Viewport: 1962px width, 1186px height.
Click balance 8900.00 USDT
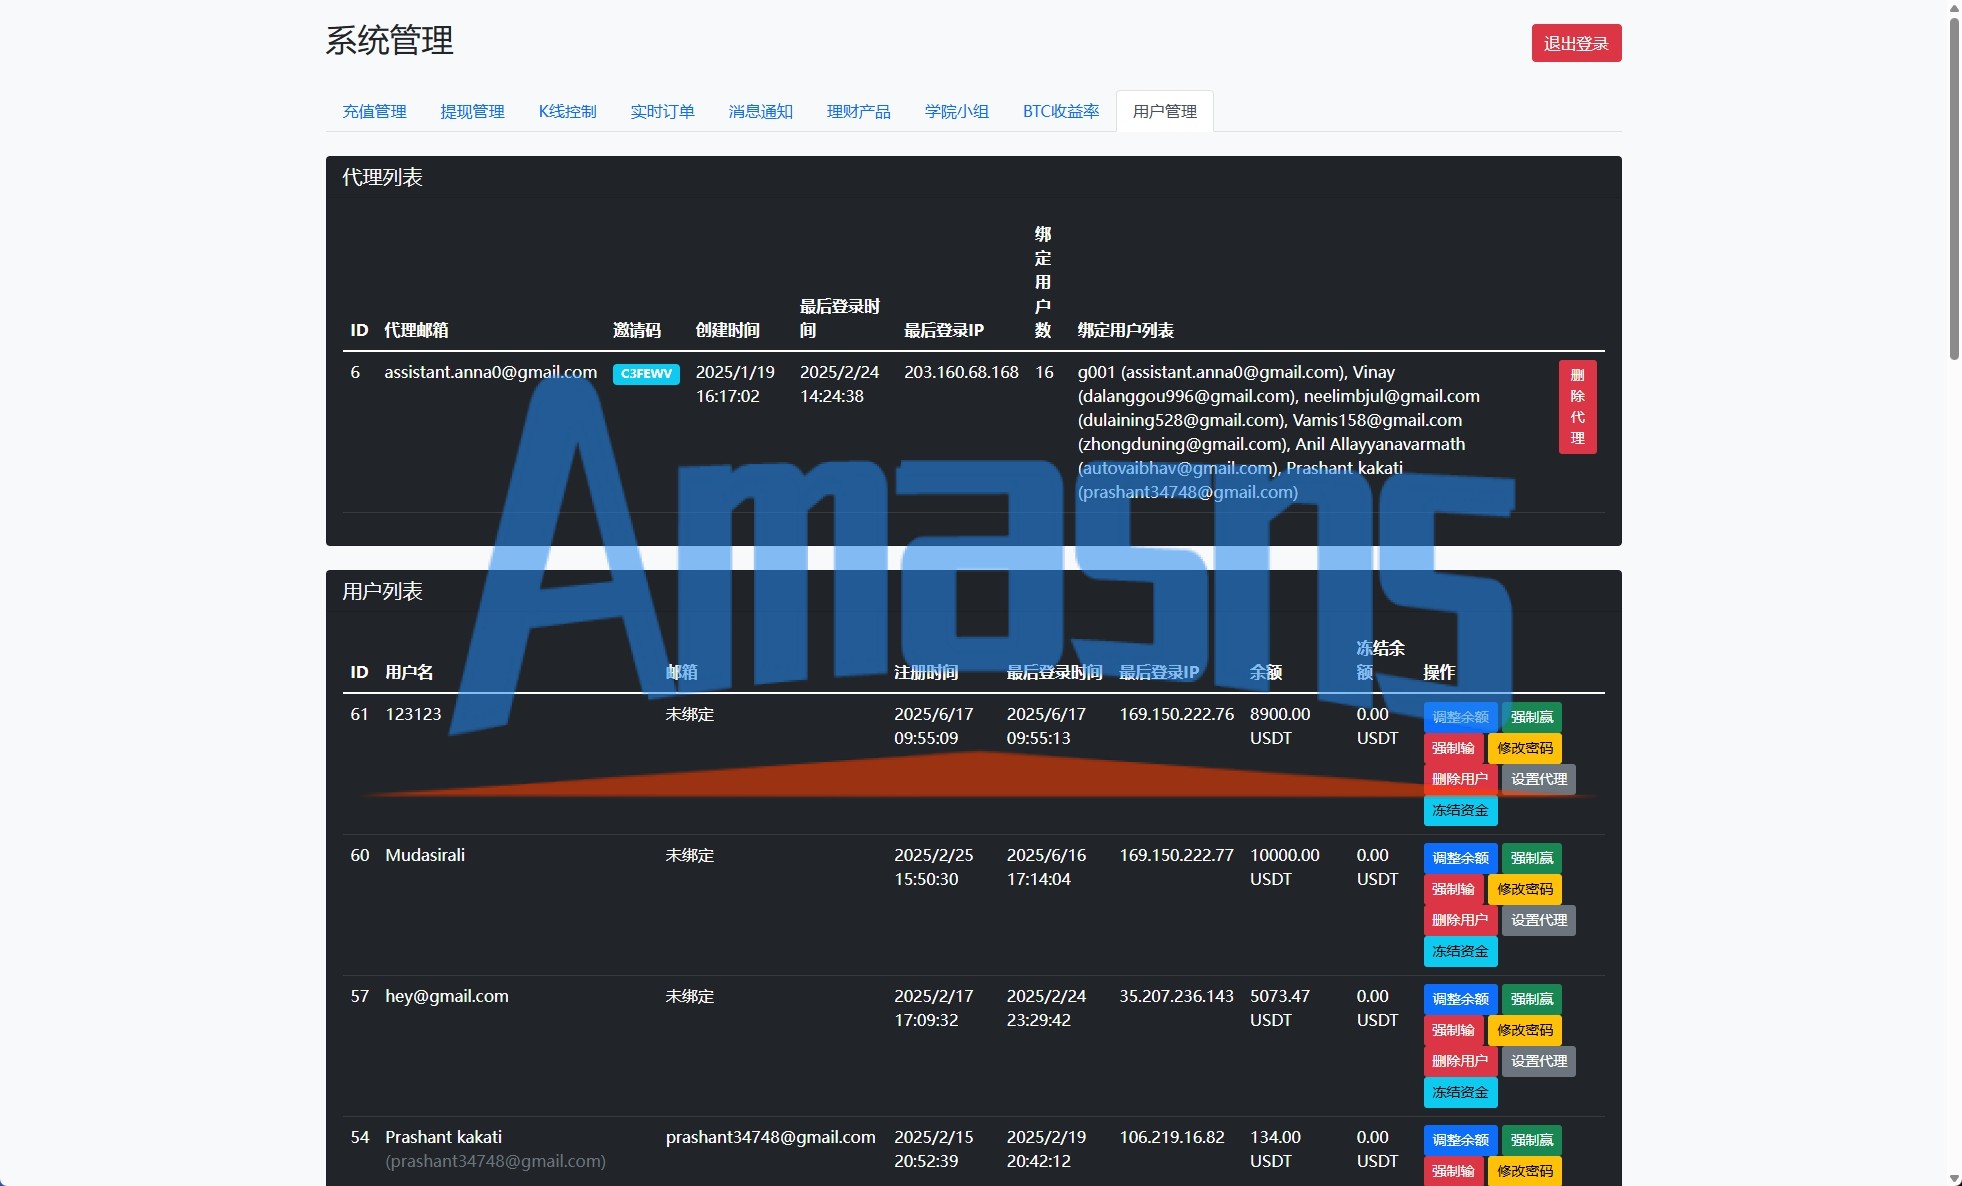1280,726
